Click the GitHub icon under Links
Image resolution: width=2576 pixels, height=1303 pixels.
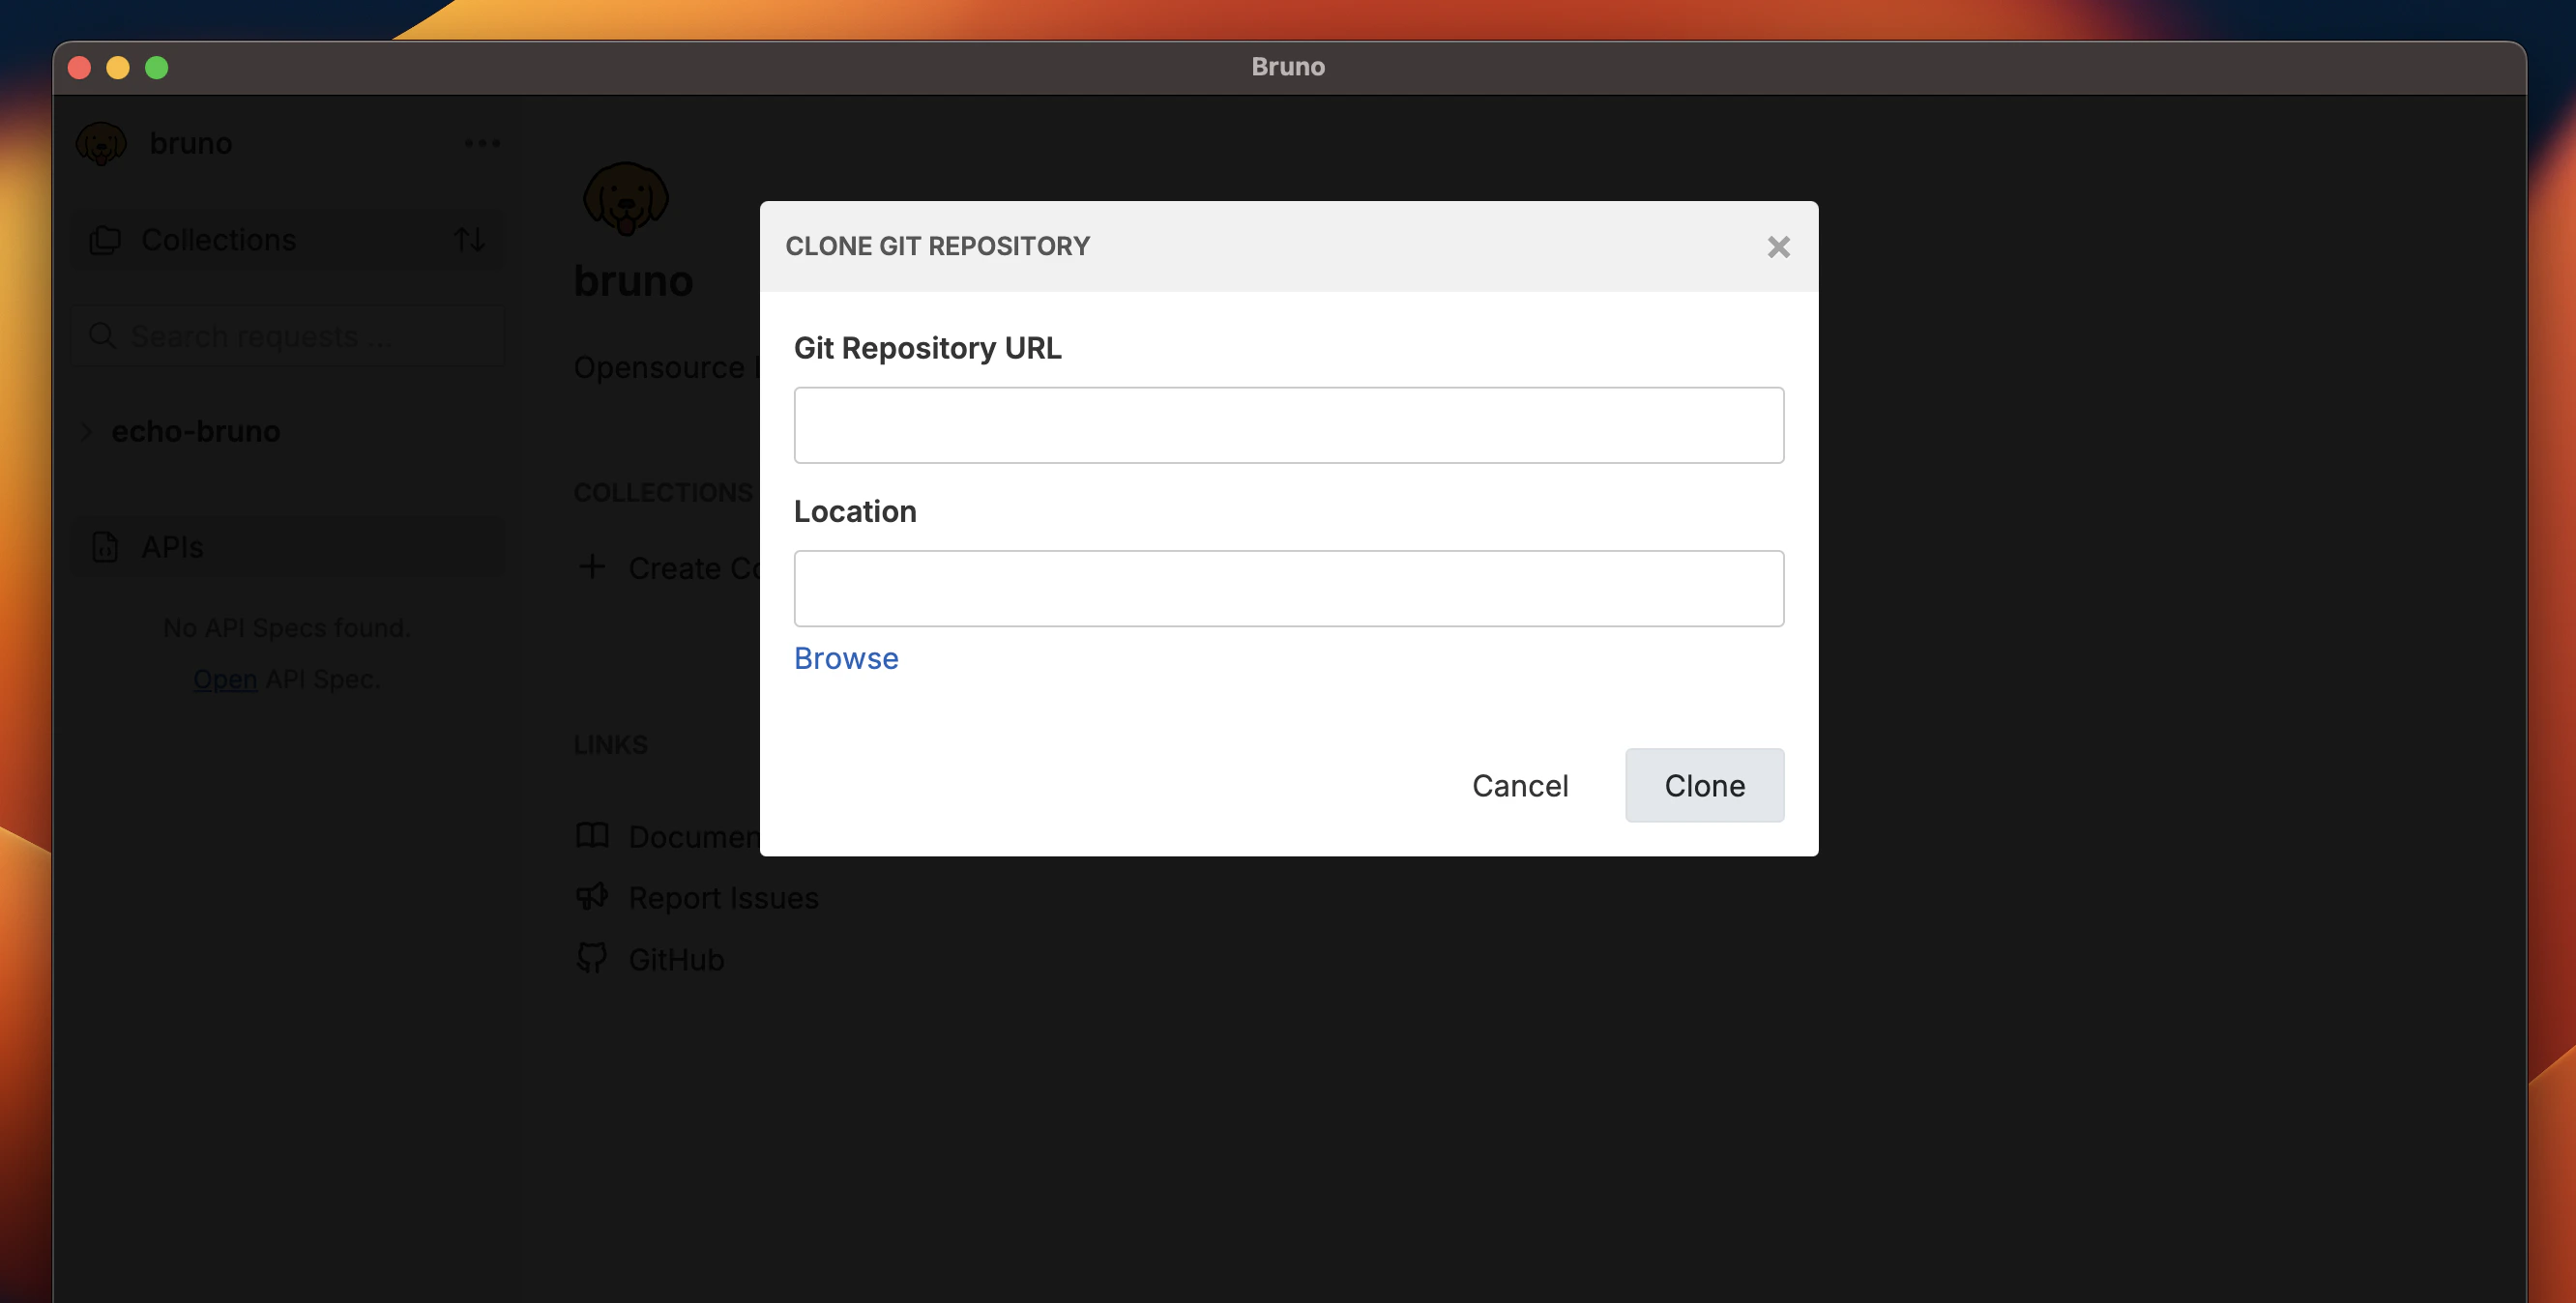[592, 958]
